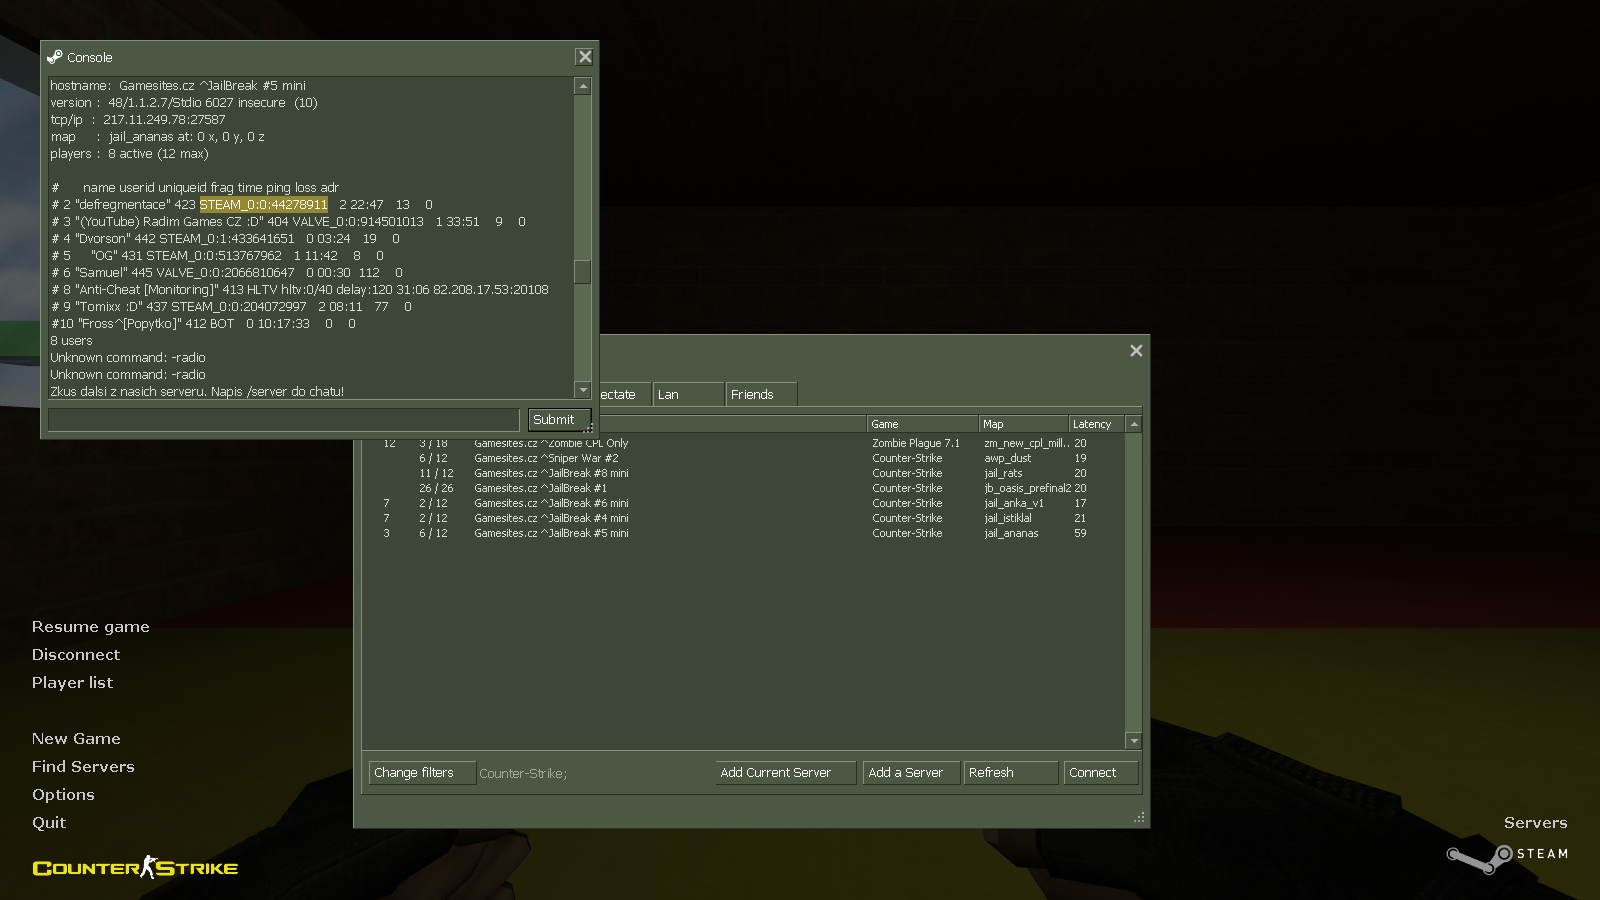Start a New Game
The height and width of the screenshot is (900, 1600).
(76, 739)
